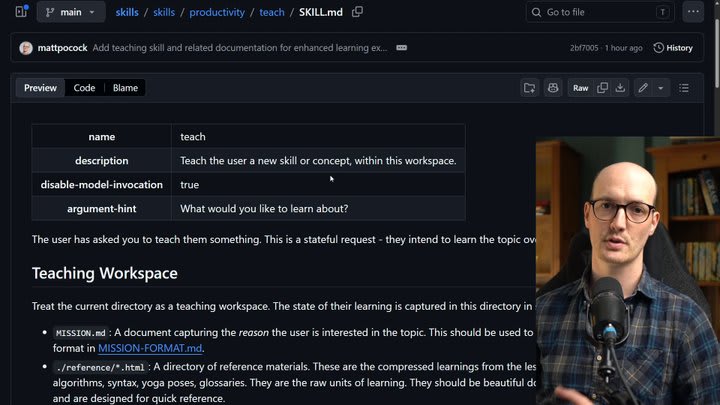This screenshot has width=720, height=405.
Task: Copy the raw file contents
Action: click(602, 88)
